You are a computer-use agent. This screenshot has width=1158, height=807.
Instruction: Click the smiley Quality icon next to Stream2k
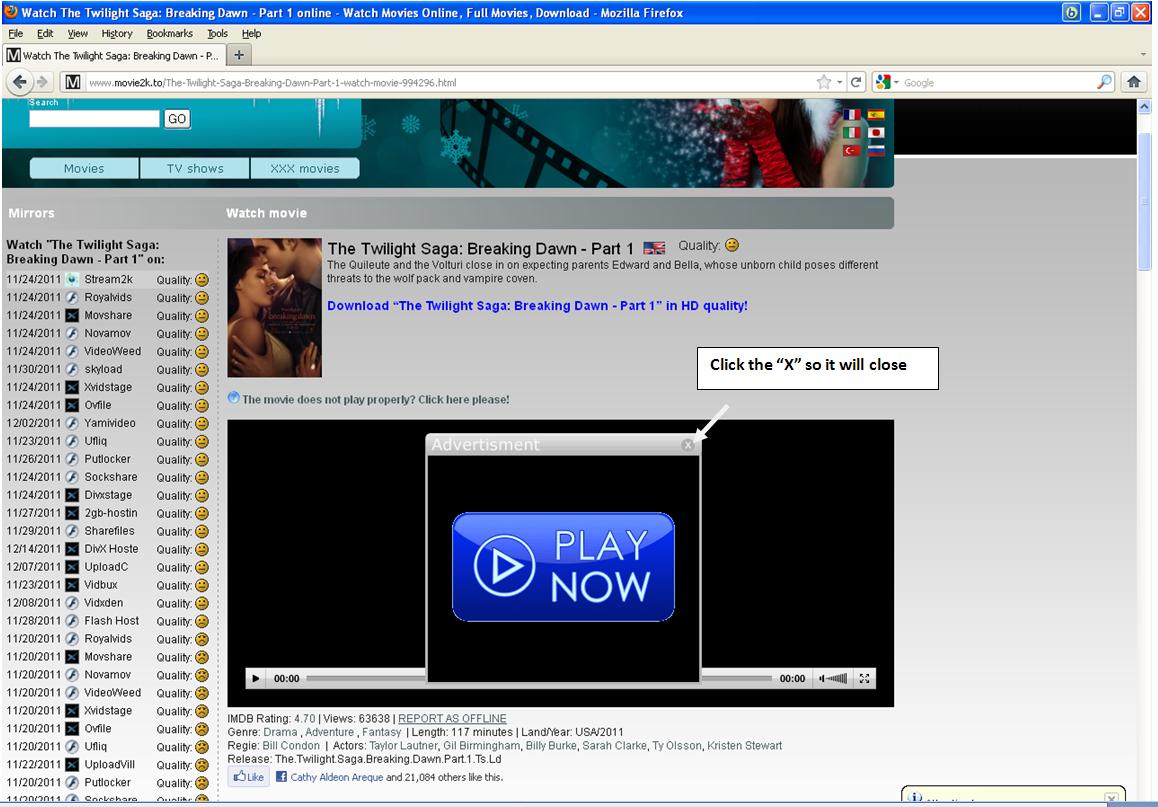click(203, 280)
